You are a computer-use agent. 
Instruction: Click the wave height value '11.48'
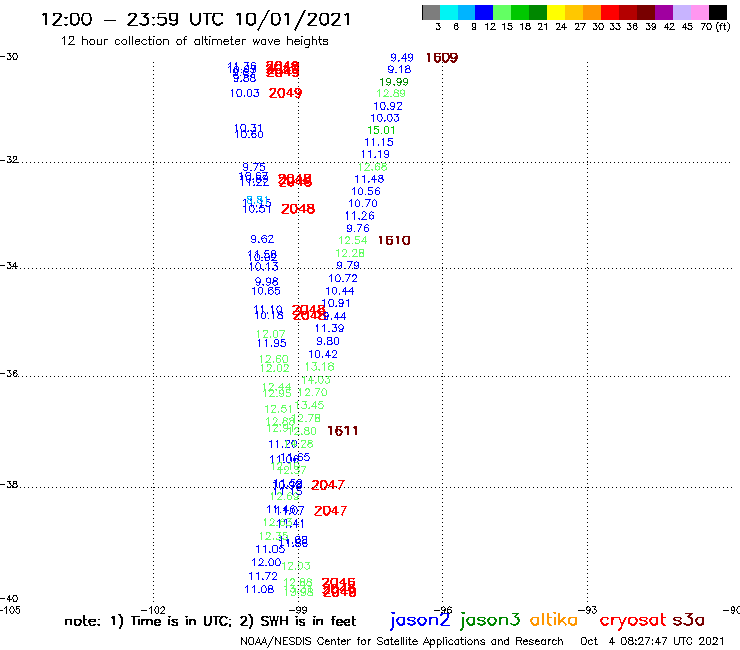coord(369,179)
